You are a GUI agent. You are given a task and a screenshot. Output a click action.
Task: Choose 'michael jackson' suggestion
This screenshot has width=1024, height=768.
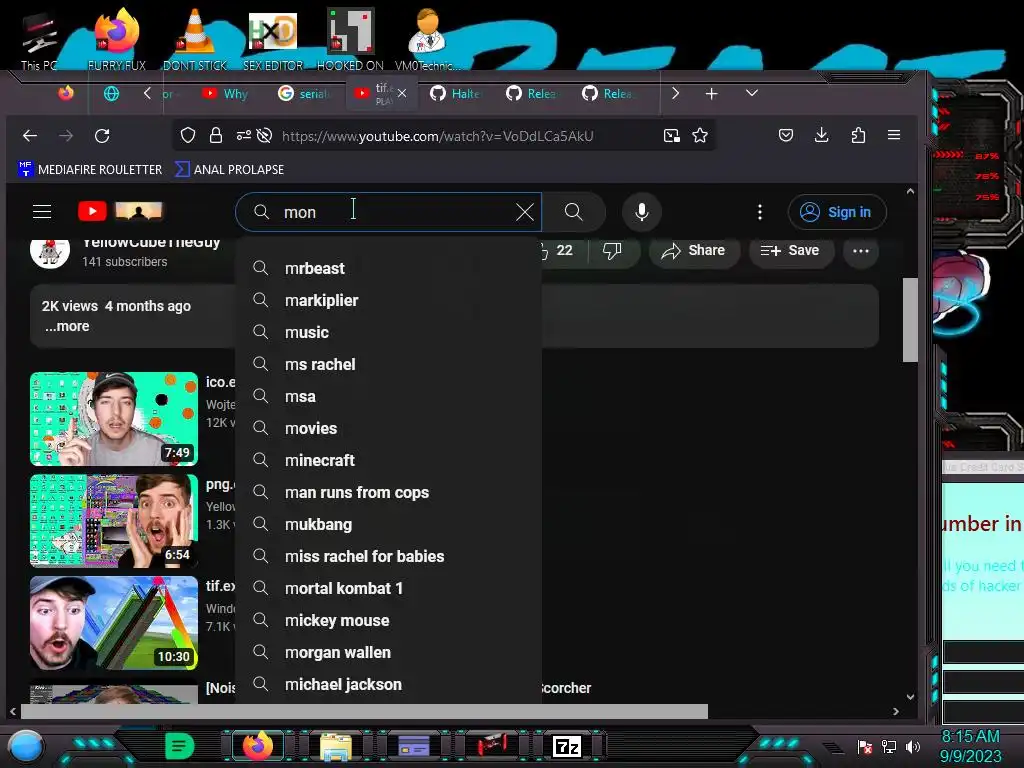(x=388, y=684)
